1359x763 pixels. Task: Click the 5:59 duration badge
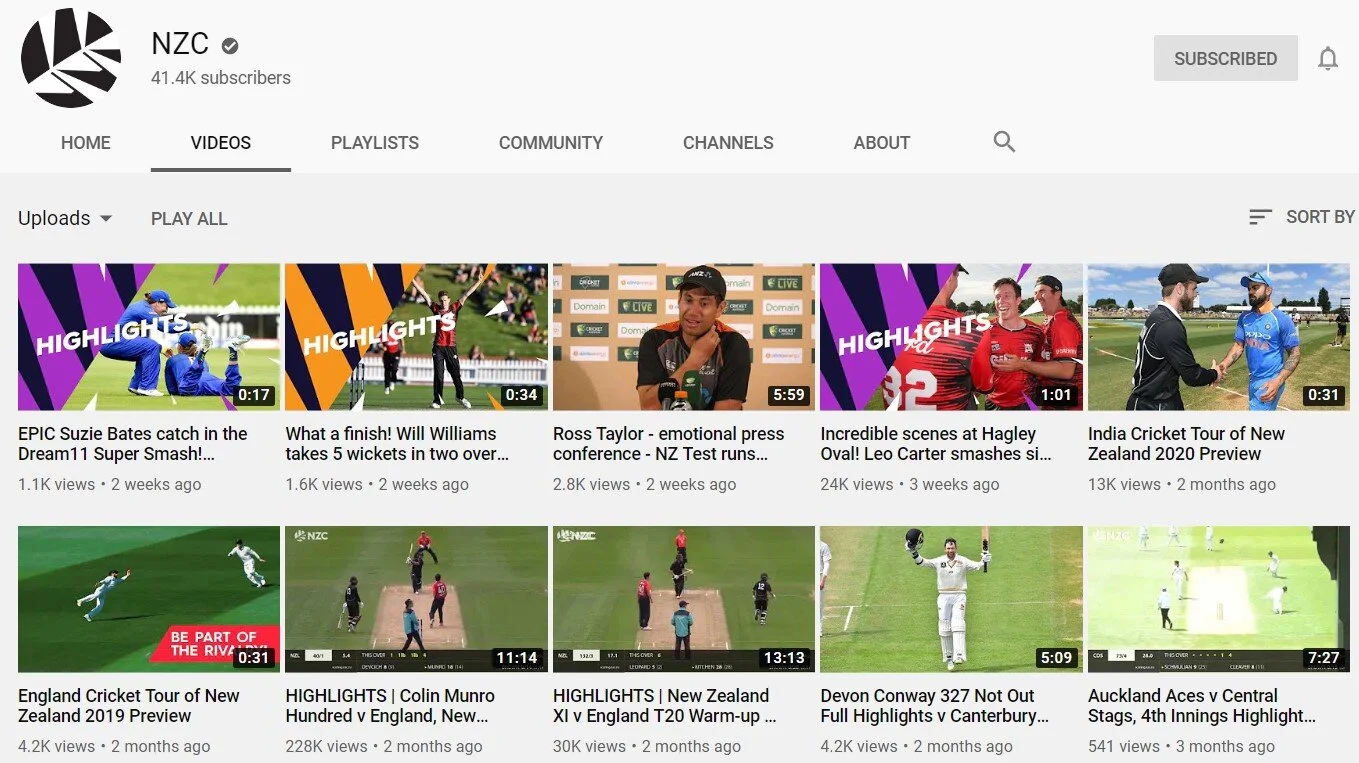[789, 395]
